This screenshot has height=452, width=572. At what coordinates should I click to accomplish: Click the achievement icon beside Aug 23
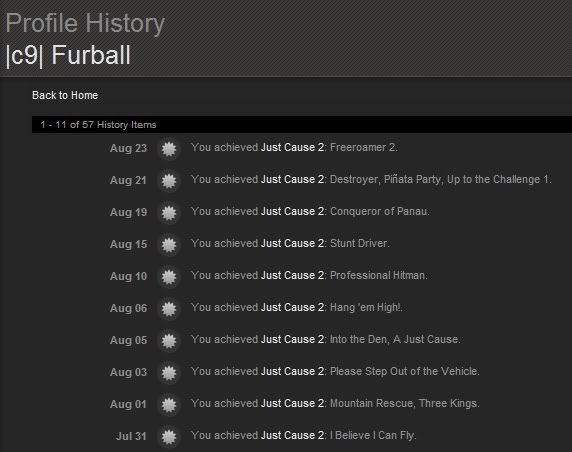click(x=169, y=149)
